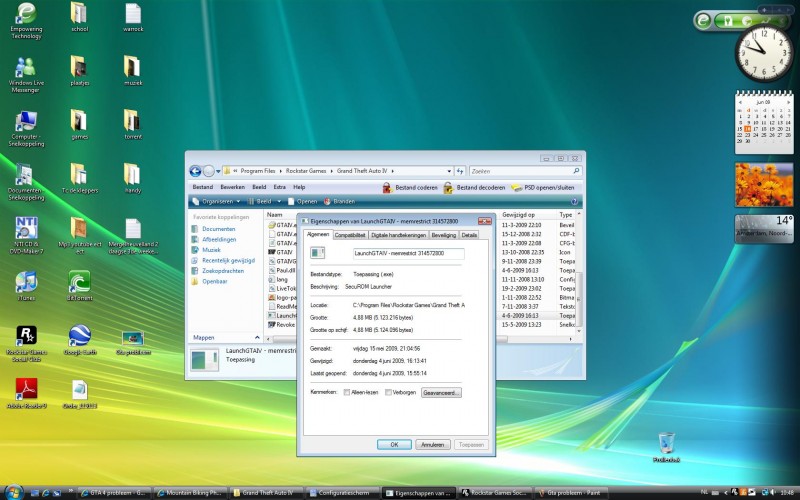
Task: Open recent pages dropdown next to forward button
Action: [218, 171]
